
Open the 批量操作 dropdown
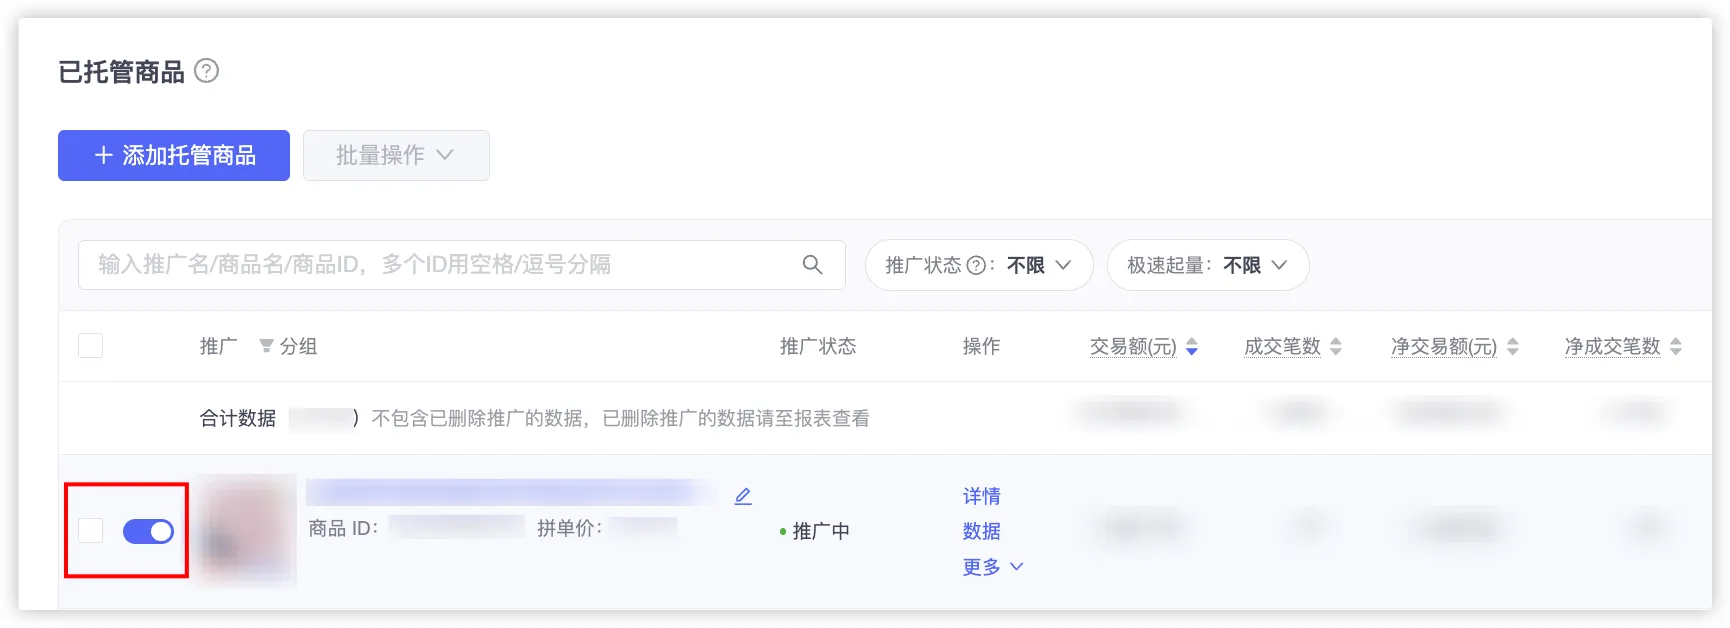click(x=396, y=155)
